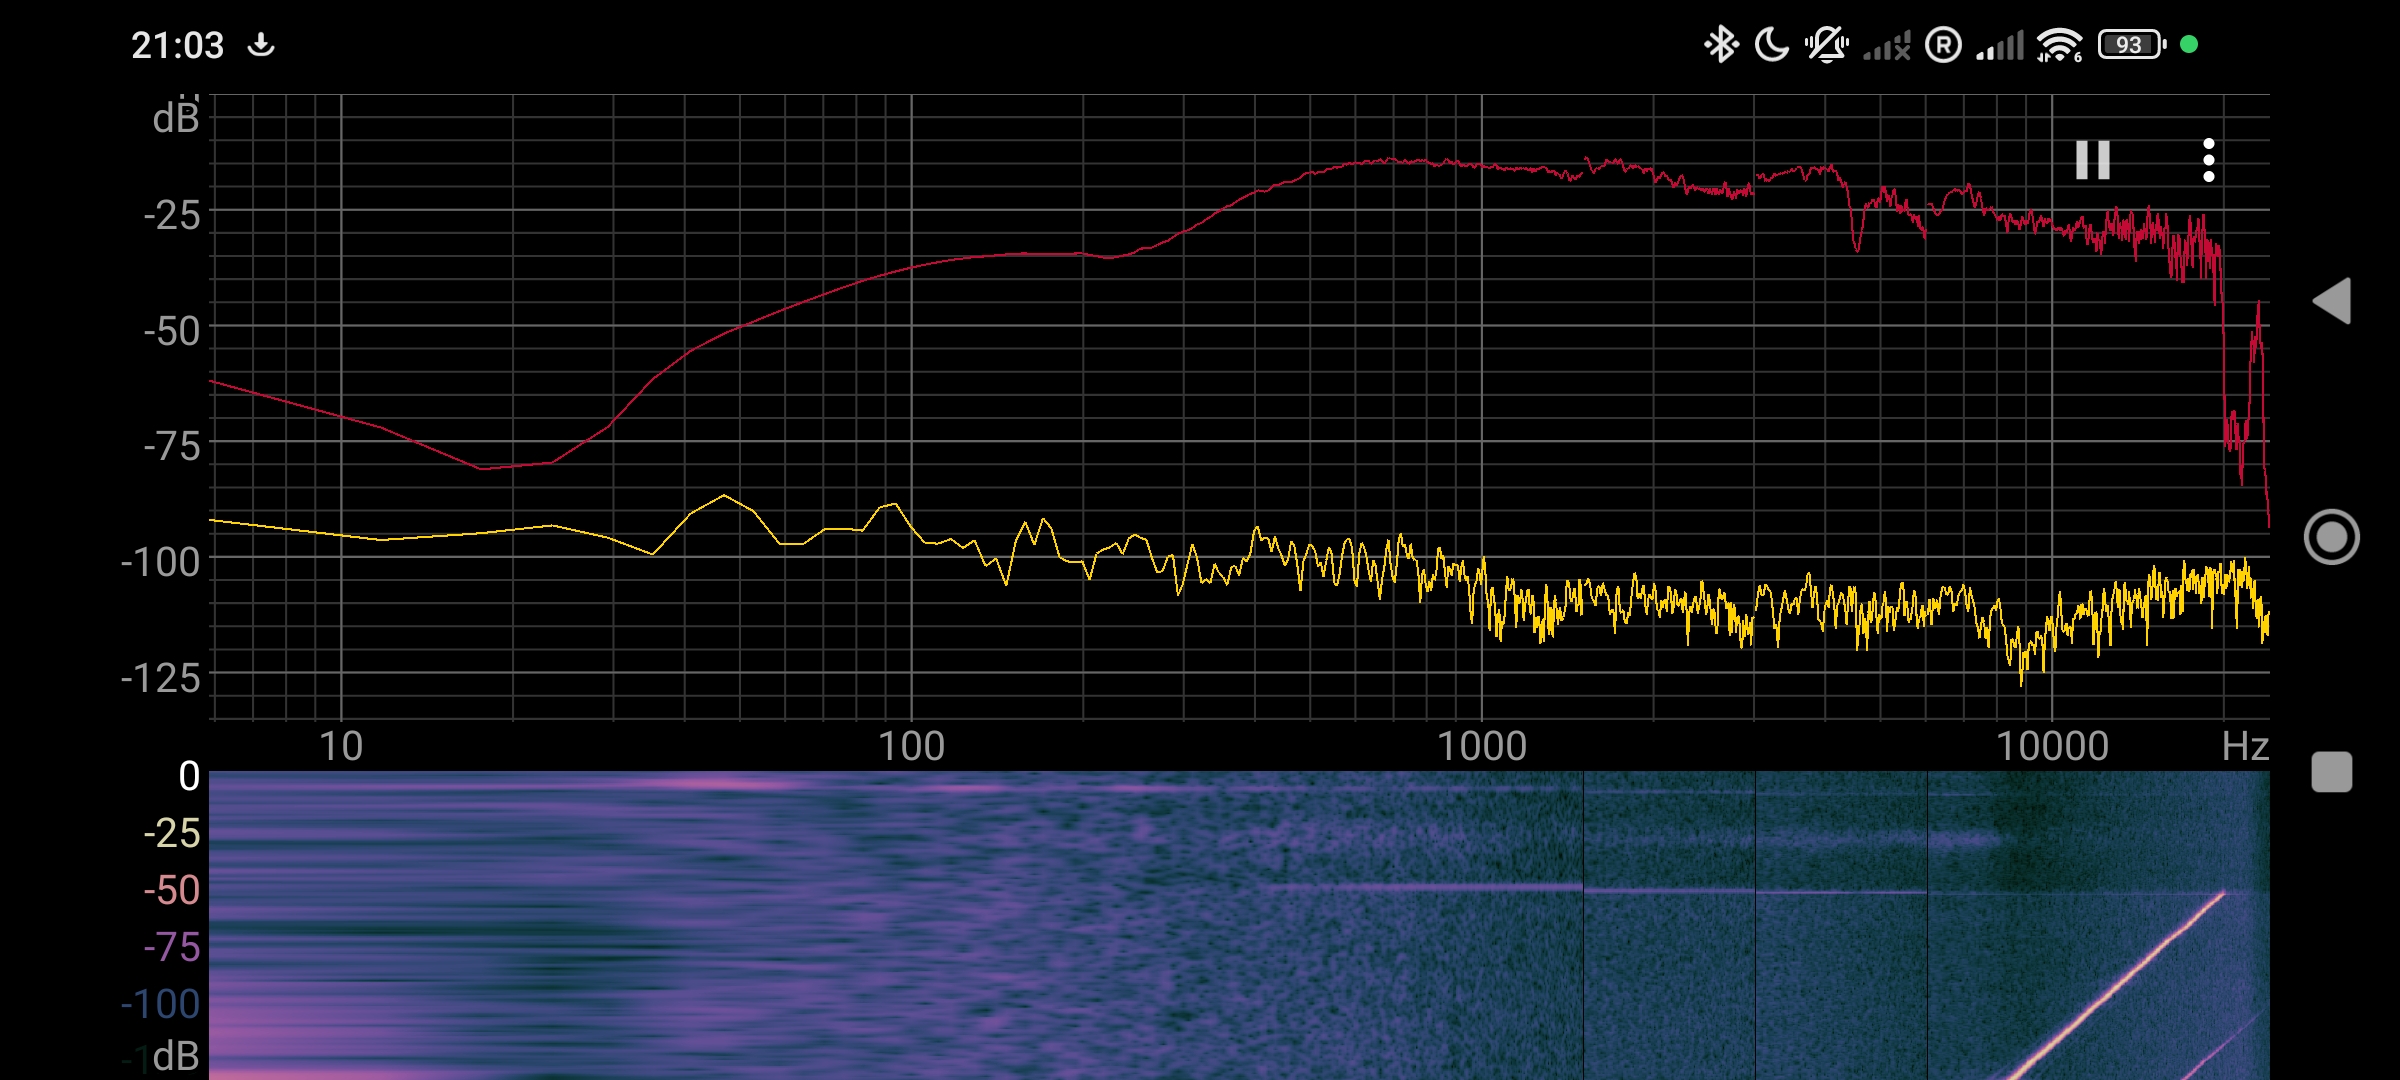The height and width of the screenshot is (1080, 2400).
Task: Tap the green microphone-in-use dot
Action: coord(2189,44)
